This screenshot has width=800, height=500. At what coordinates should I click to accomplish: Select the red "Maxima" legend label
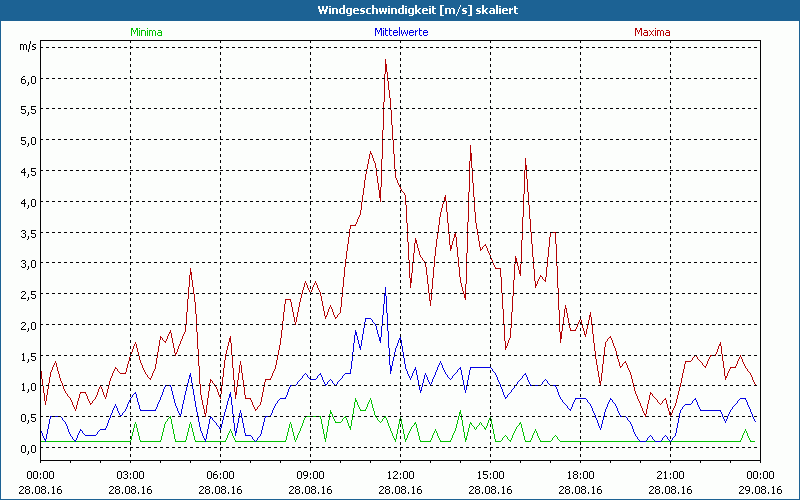pos(652,32)
